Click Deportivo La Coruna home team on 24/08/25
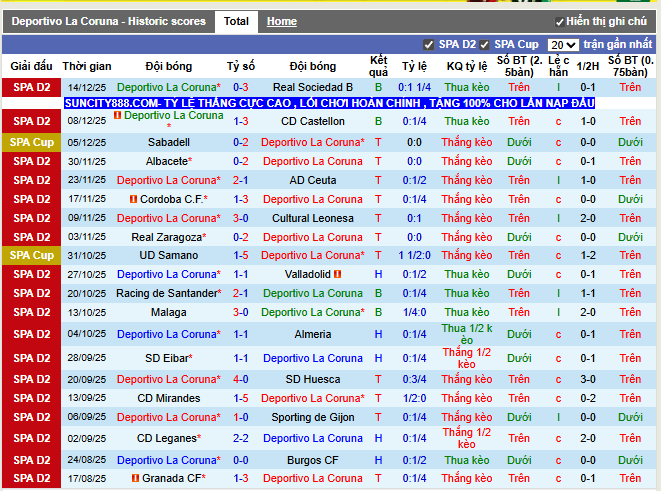Image resolution: width=661 pixels, height=491 pixels. point(169,460)
